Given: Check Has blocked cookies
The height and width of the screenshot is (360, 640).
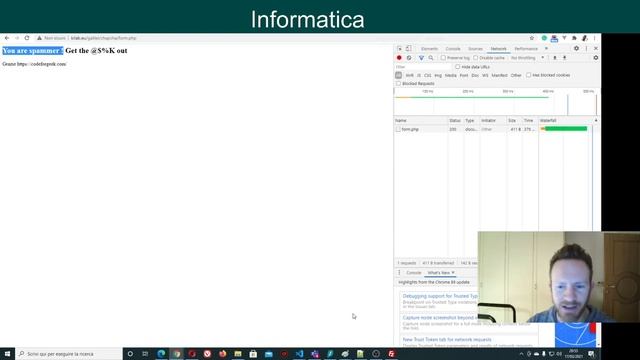Looking at the screenshot, I should pos(529,75).
